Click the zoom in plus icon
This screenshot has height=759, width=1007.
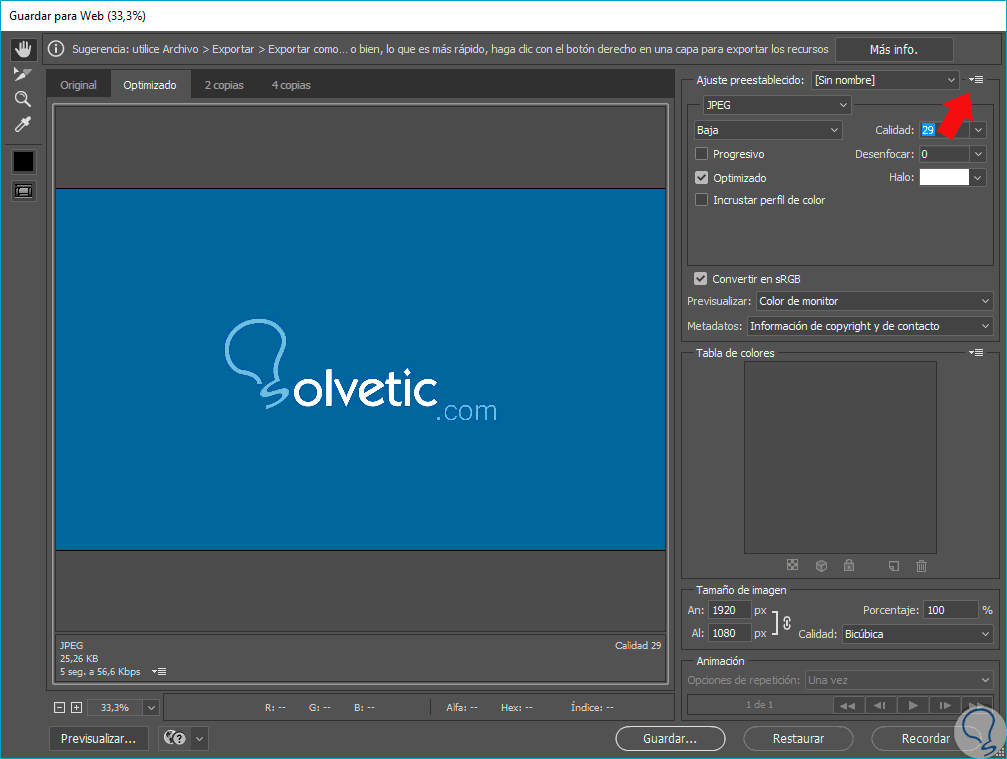[76, 708]
